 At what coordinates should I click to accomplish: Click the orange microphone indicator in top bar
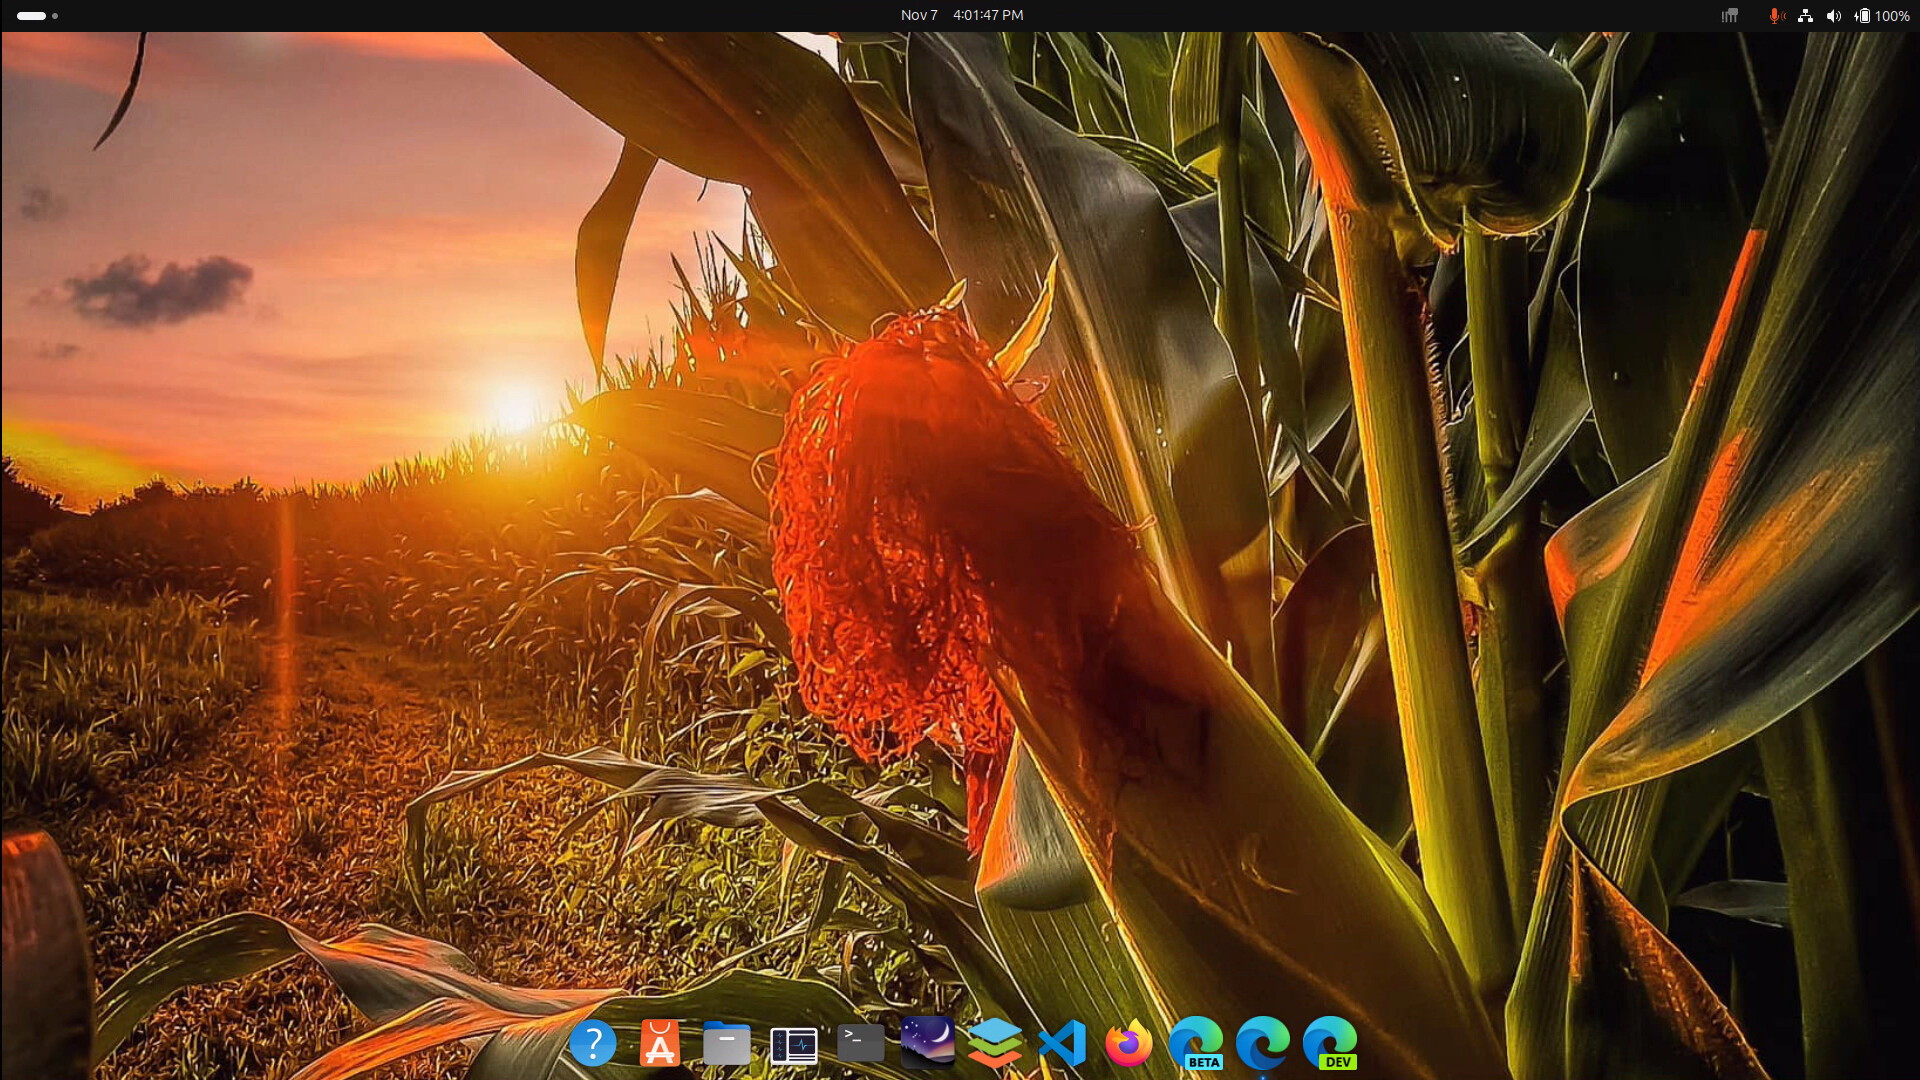click(1776, 15)
